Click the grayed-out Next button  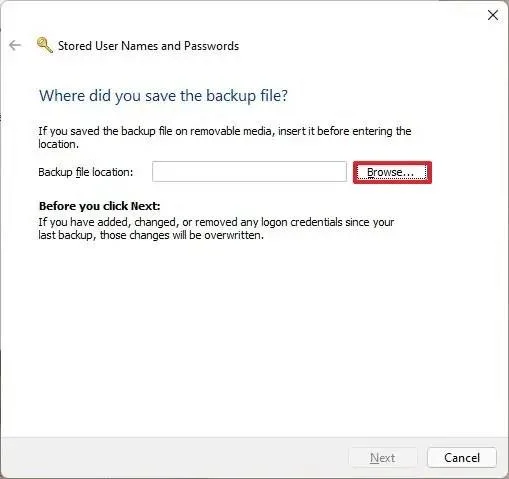coord(383,458)
